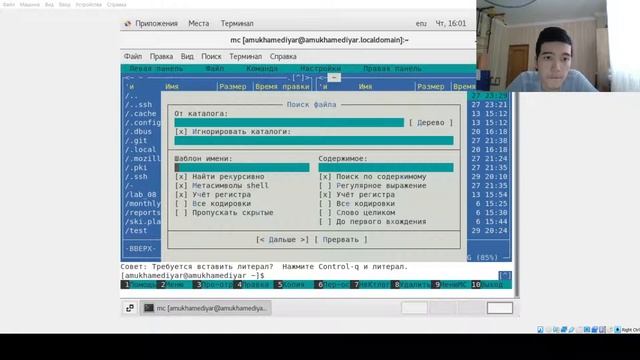The width and height of the screenshot is (640, 360).
Task: Focus the От каталога input field
Action: 289,123
